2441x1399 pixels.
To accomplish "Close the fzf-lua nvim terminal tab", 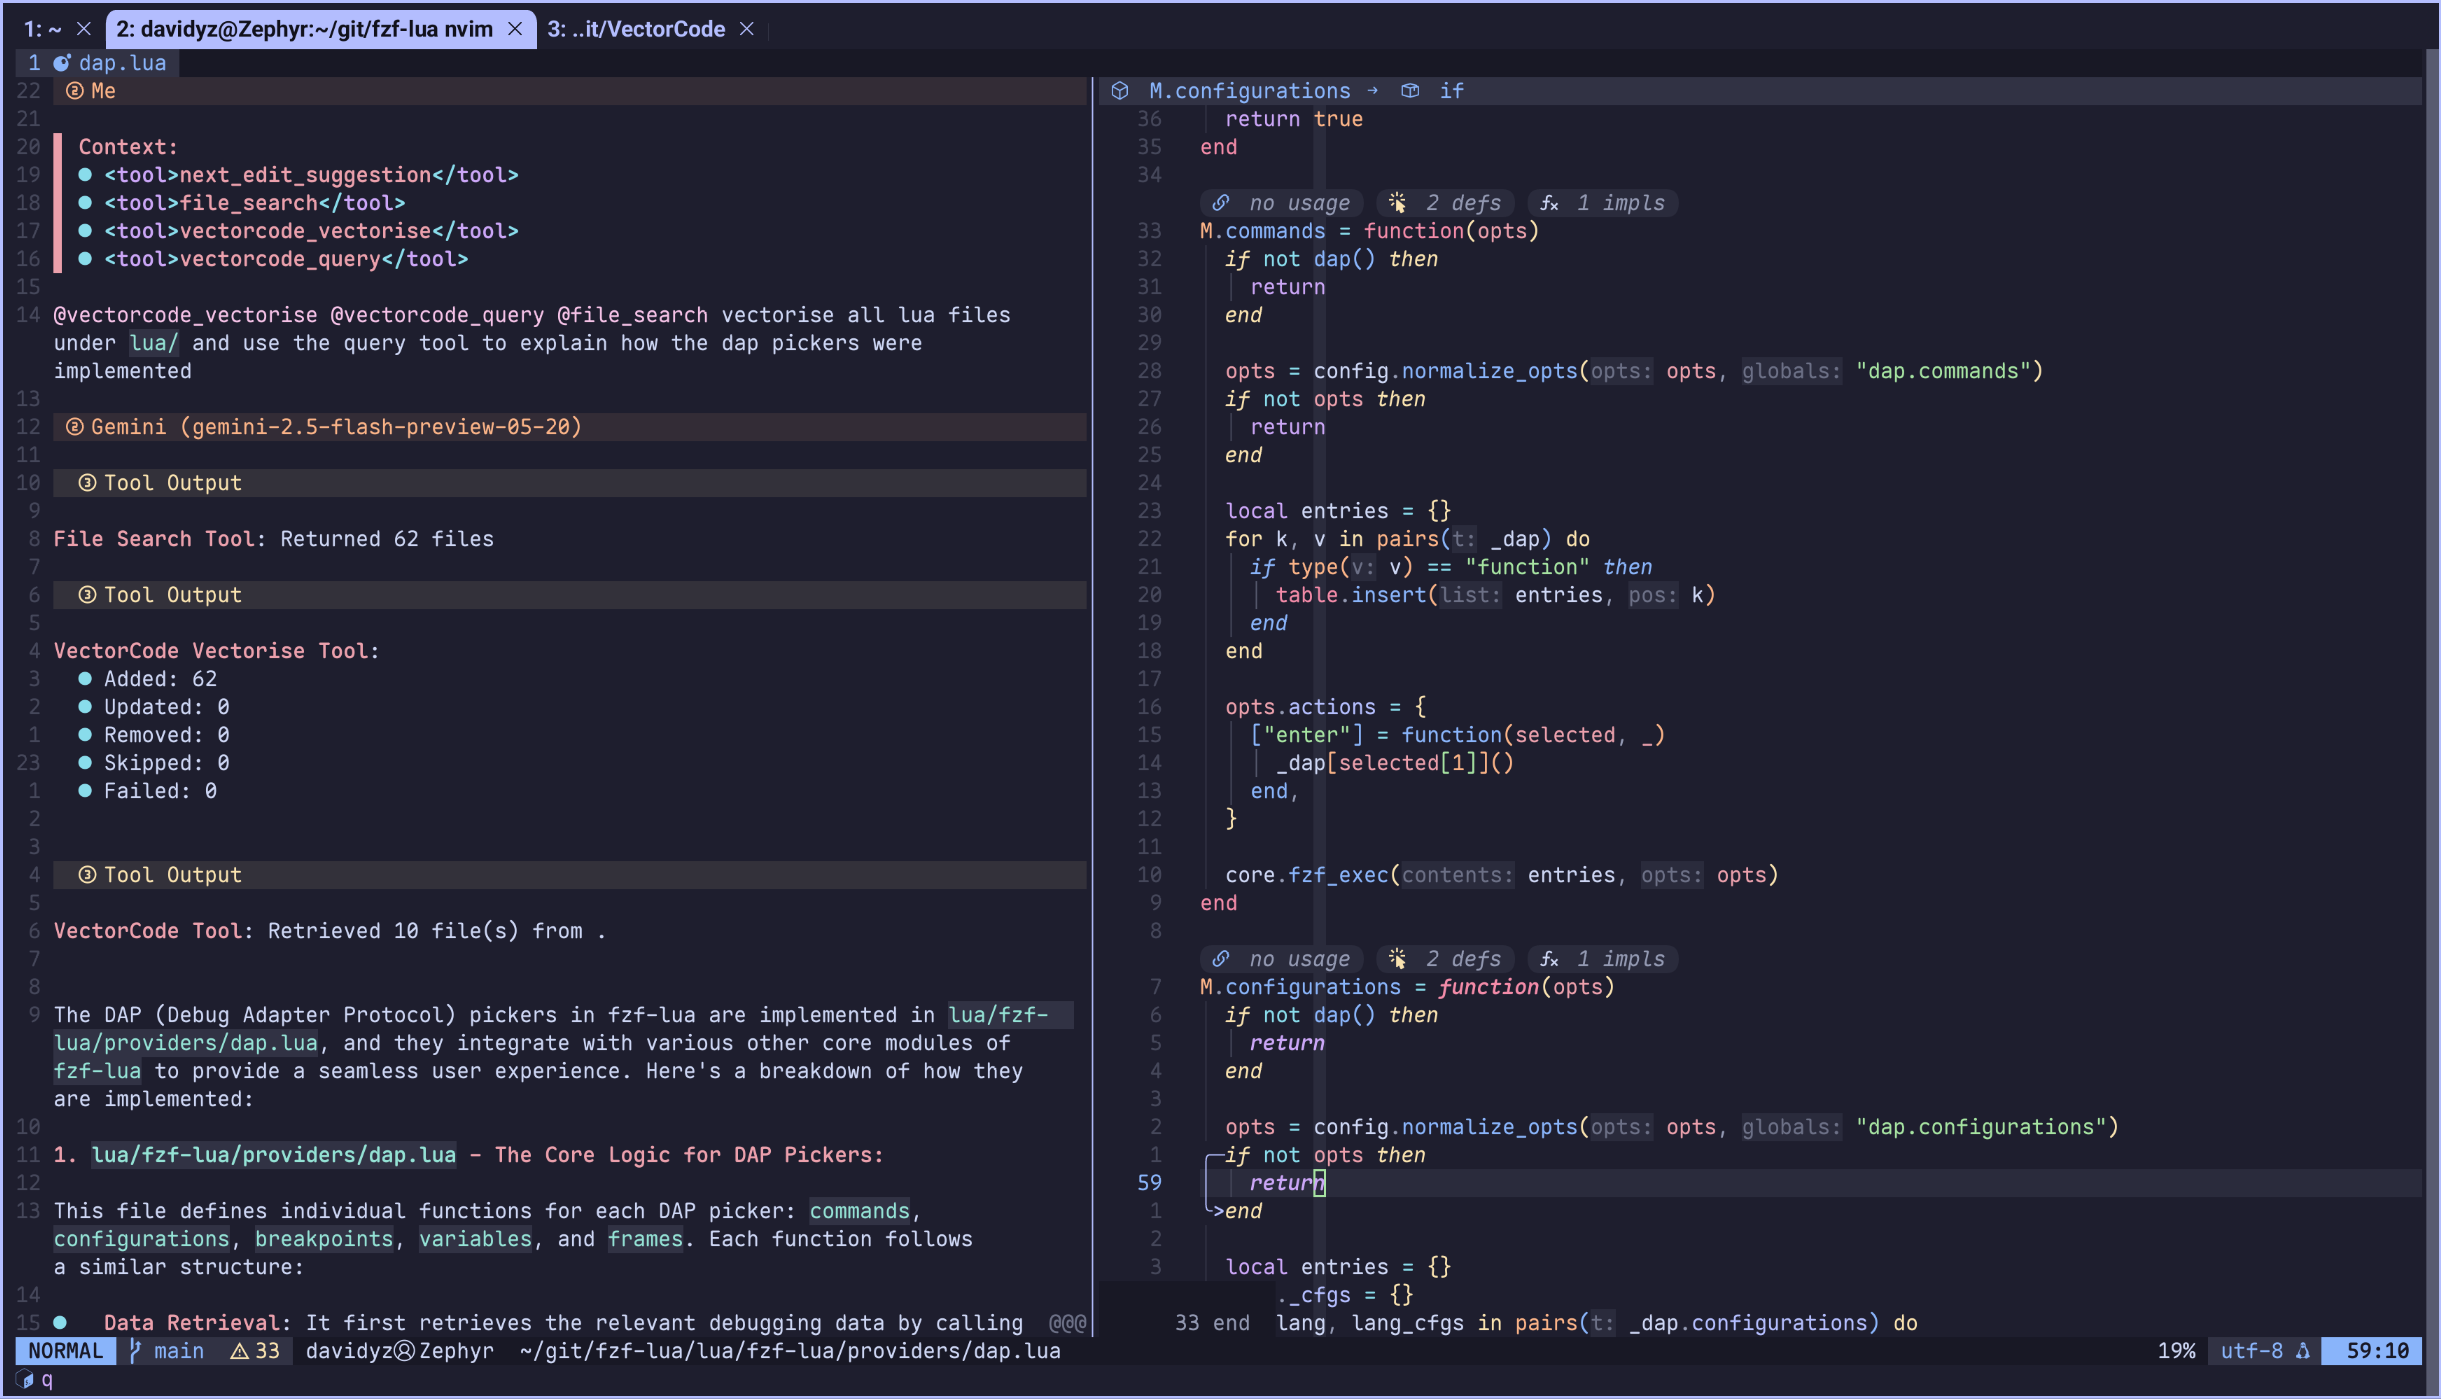I will 515,29.
